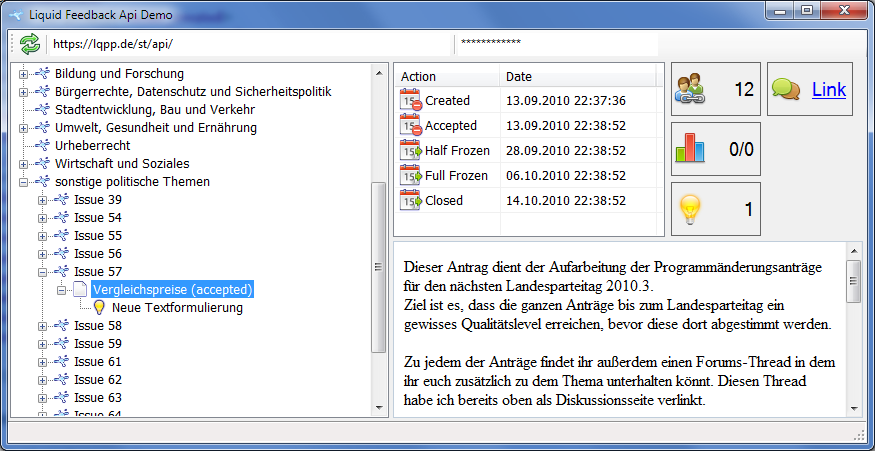Collapse sonstige politische Themen node
The width and height of the screenshot is (875, 451).
23,182
